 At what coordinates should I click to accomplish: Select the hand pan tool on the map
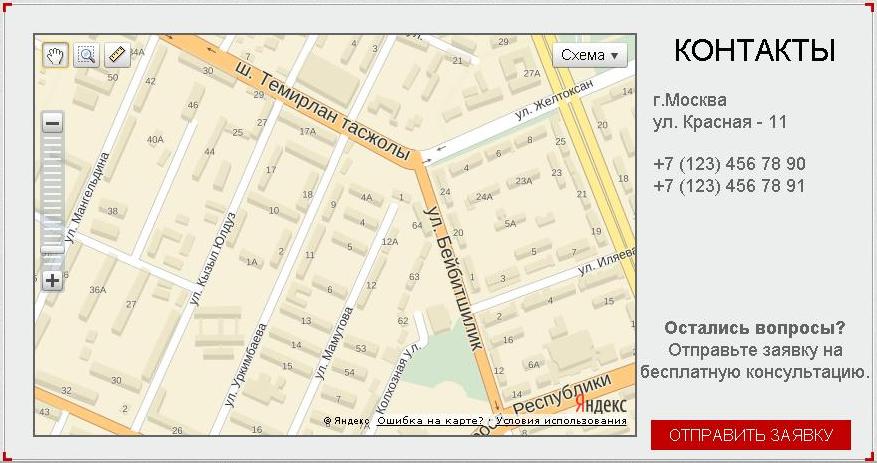55,55
